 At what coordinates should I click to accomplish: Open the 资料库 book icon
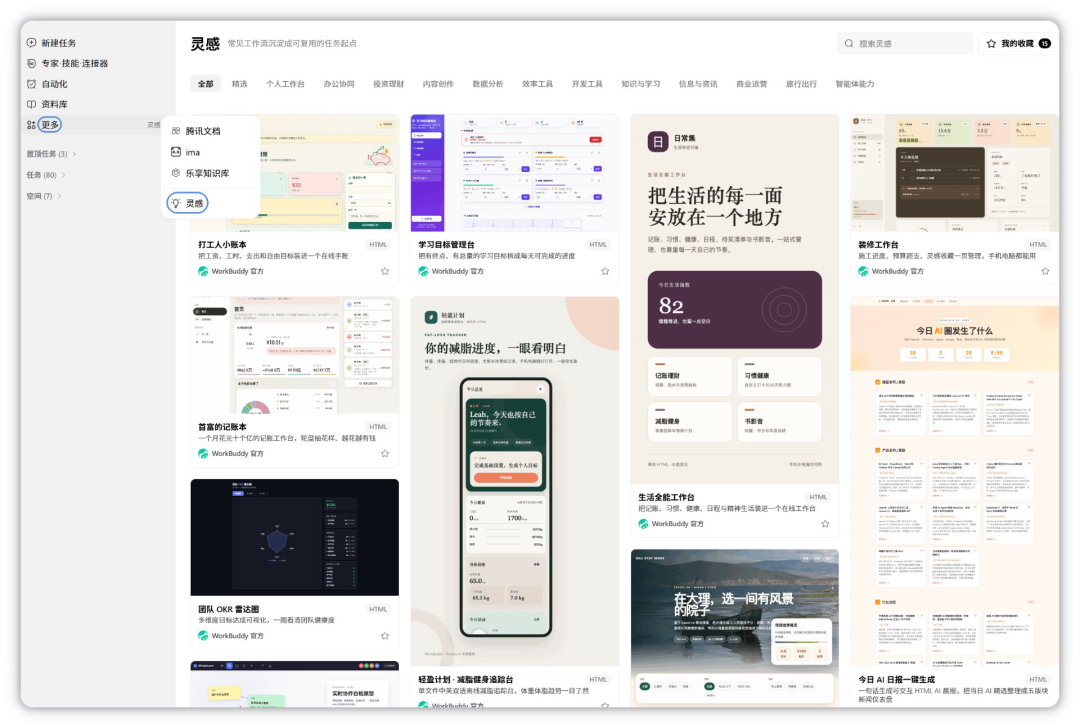click(x=32, y=104)
